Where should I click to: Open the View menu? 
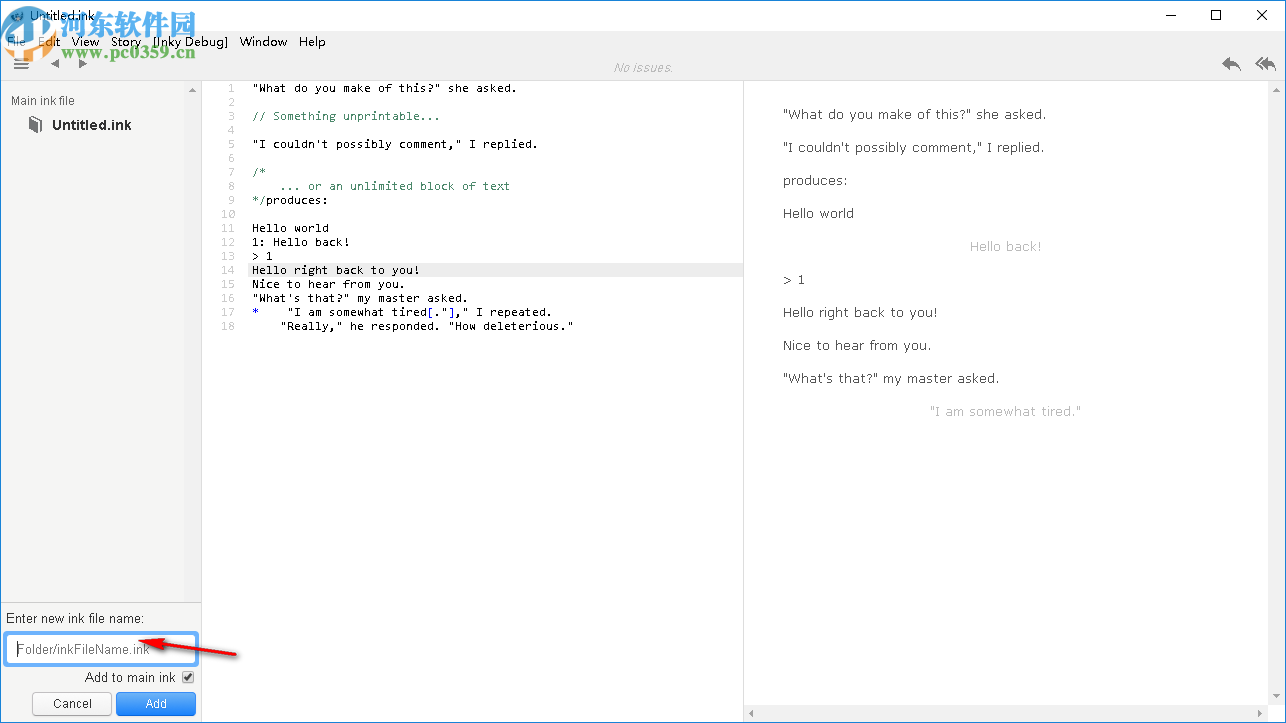click(x=86, y=42)
